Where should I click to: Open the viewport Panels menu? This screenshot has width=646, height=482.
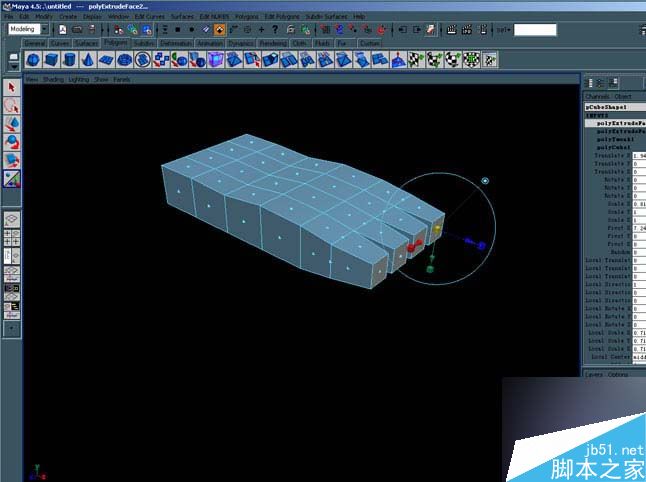click(x=122, y=79)
